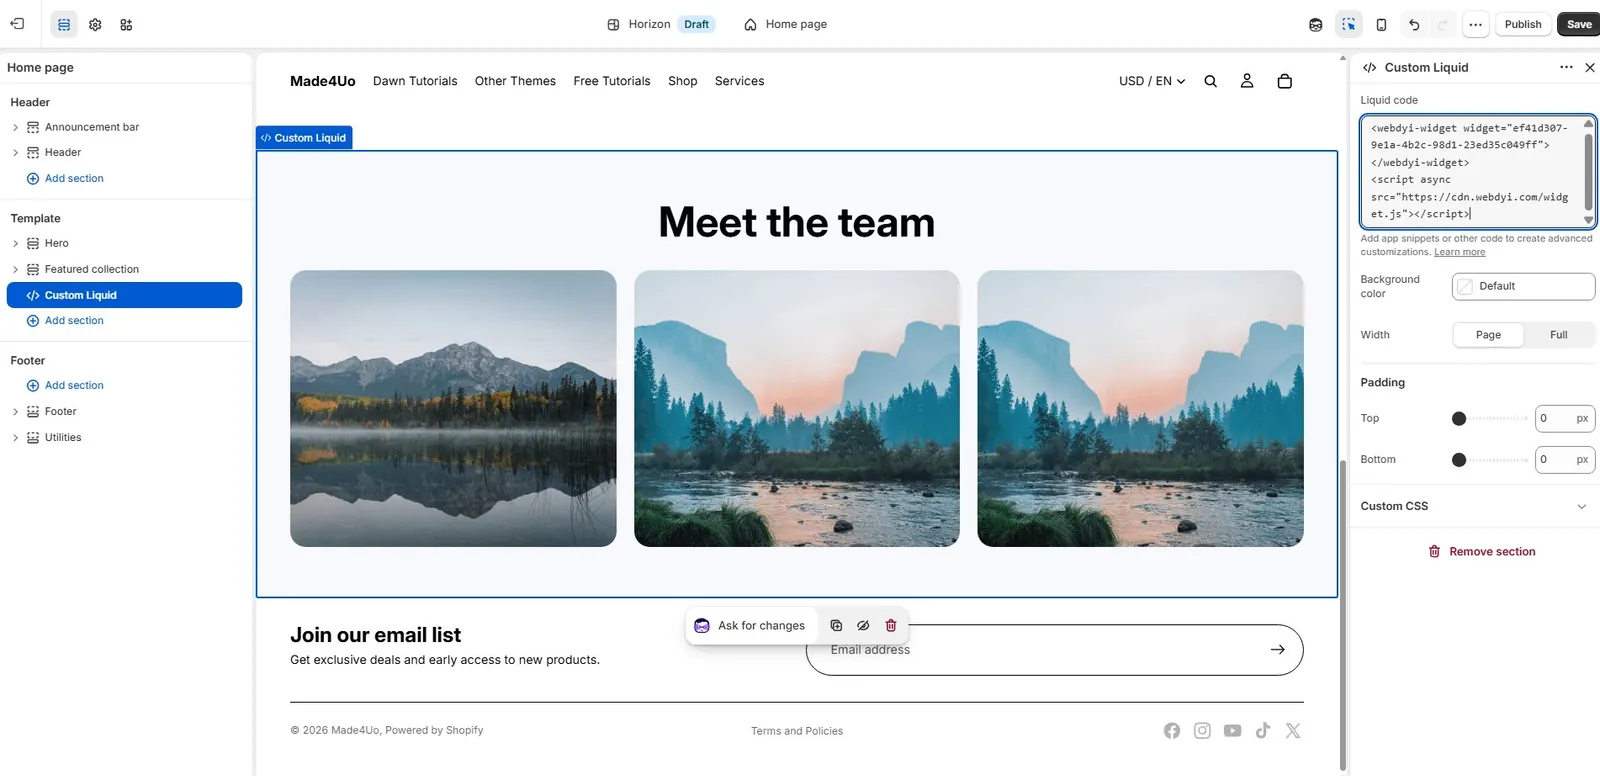Select Announcement bar in the sidebar
1600x776 pixels.
(92, 127)
